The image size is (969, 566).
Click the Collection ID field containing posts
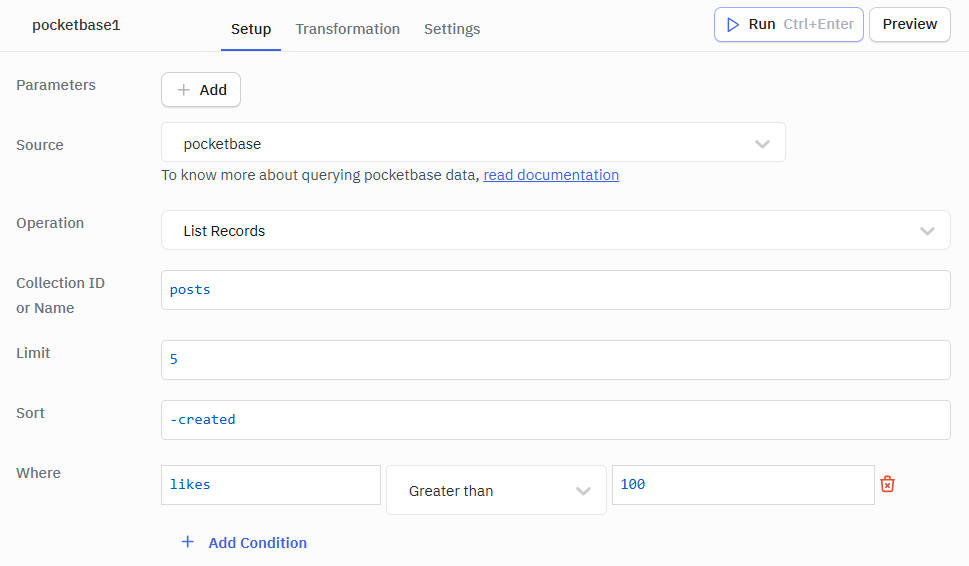click(555, 290)
